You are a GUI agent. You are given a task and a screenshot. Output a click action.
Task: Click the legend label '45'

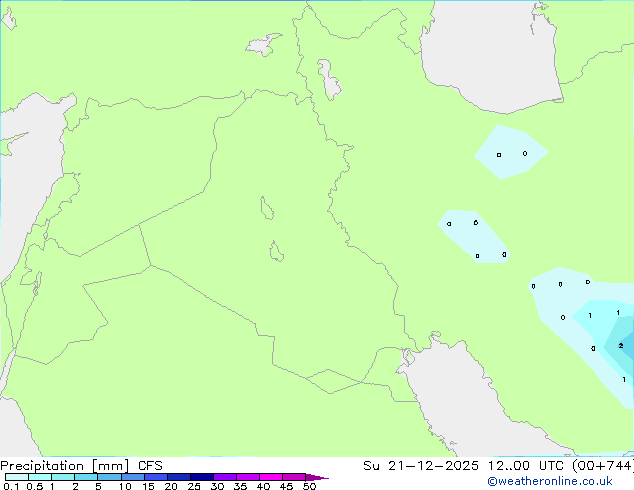point(286,486)
